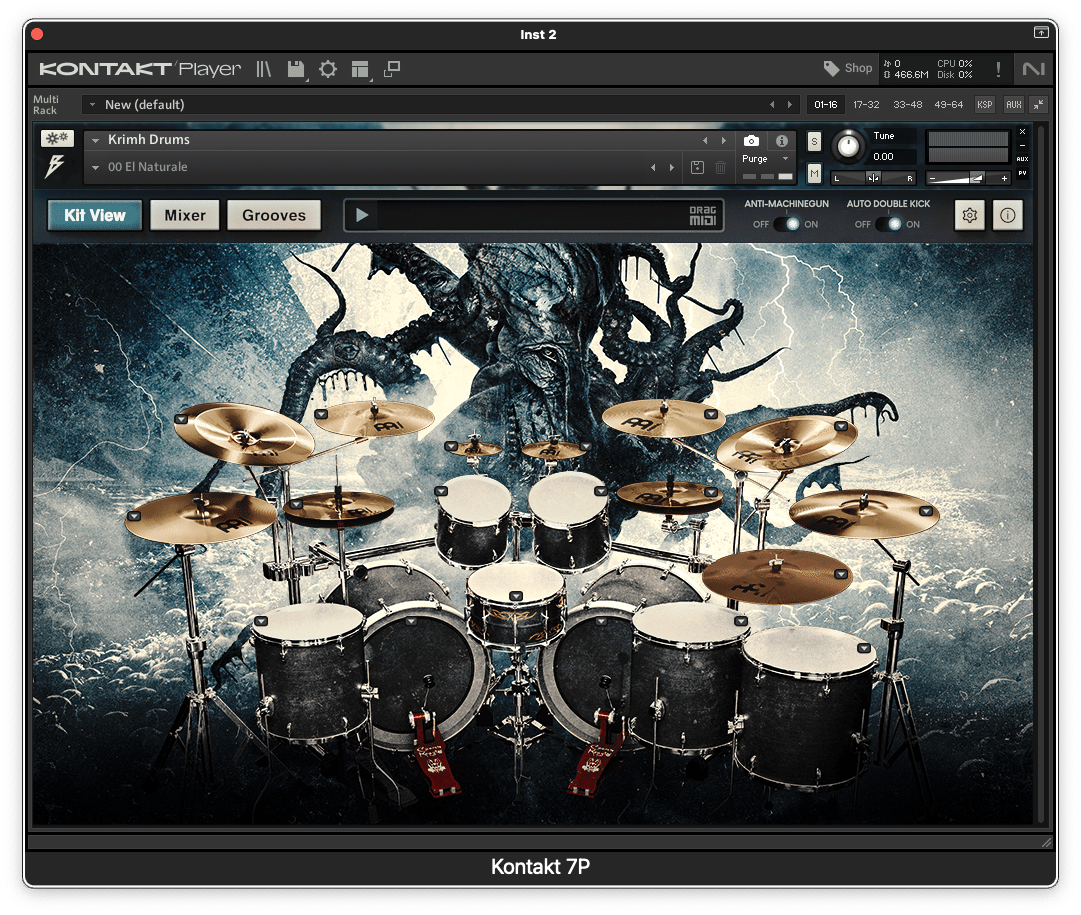
Task: Click the round info button near Auto Double Kick
Action: tap(1007, 216)
